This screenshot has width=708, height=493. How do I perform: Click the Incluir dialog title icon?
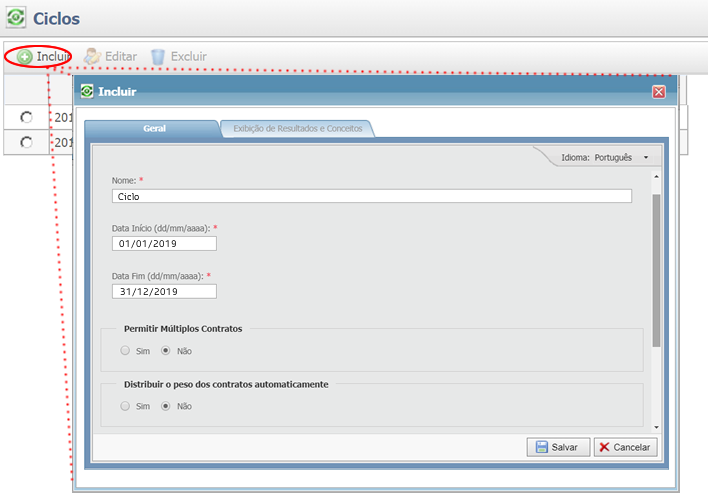coord(87,91)
